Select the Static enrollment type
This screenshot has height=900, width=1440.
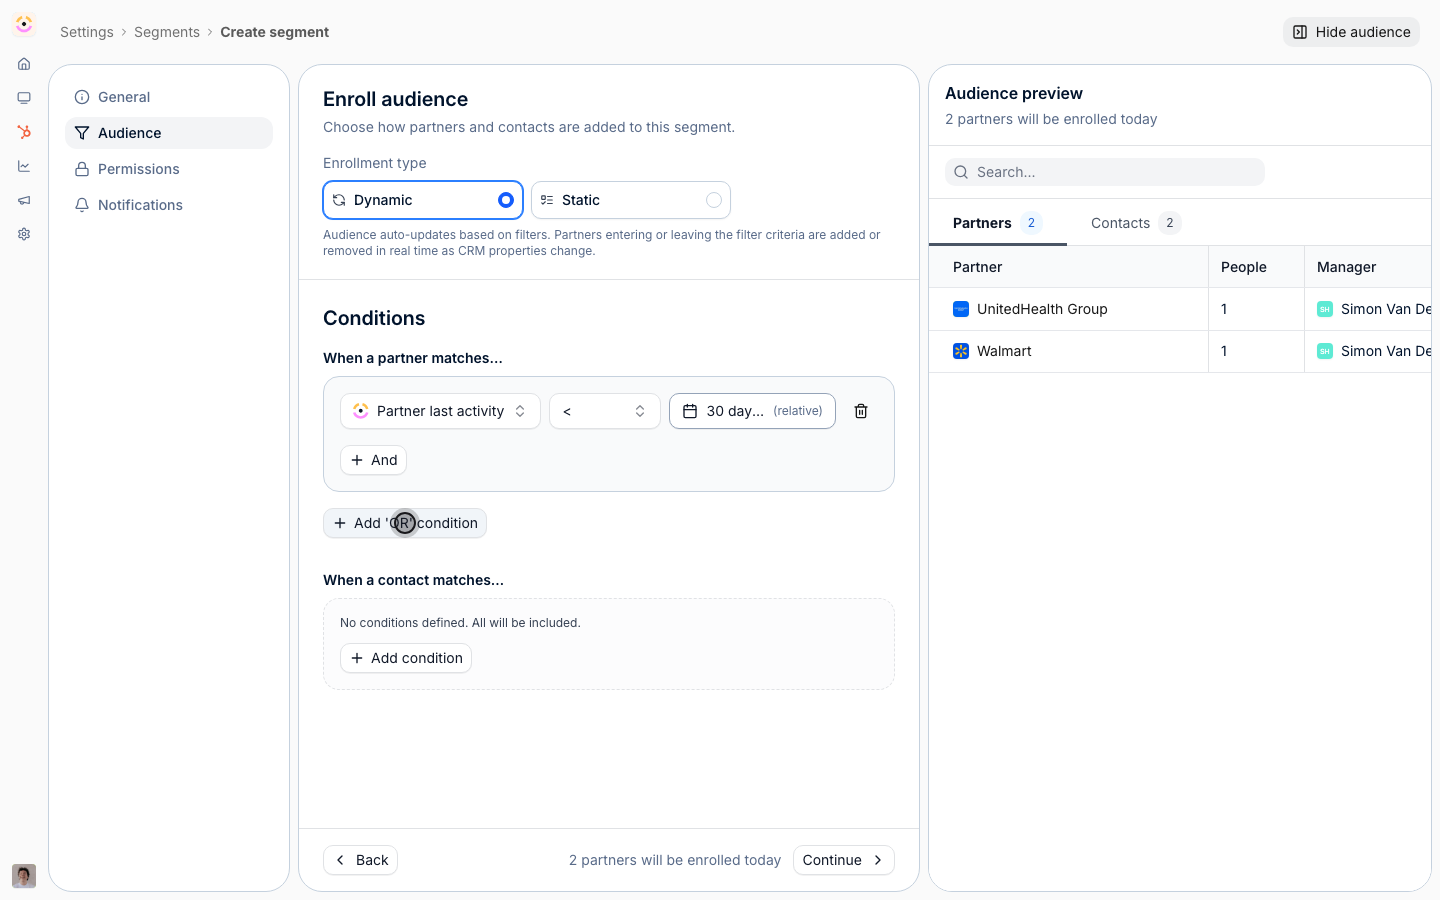(631, 200)
